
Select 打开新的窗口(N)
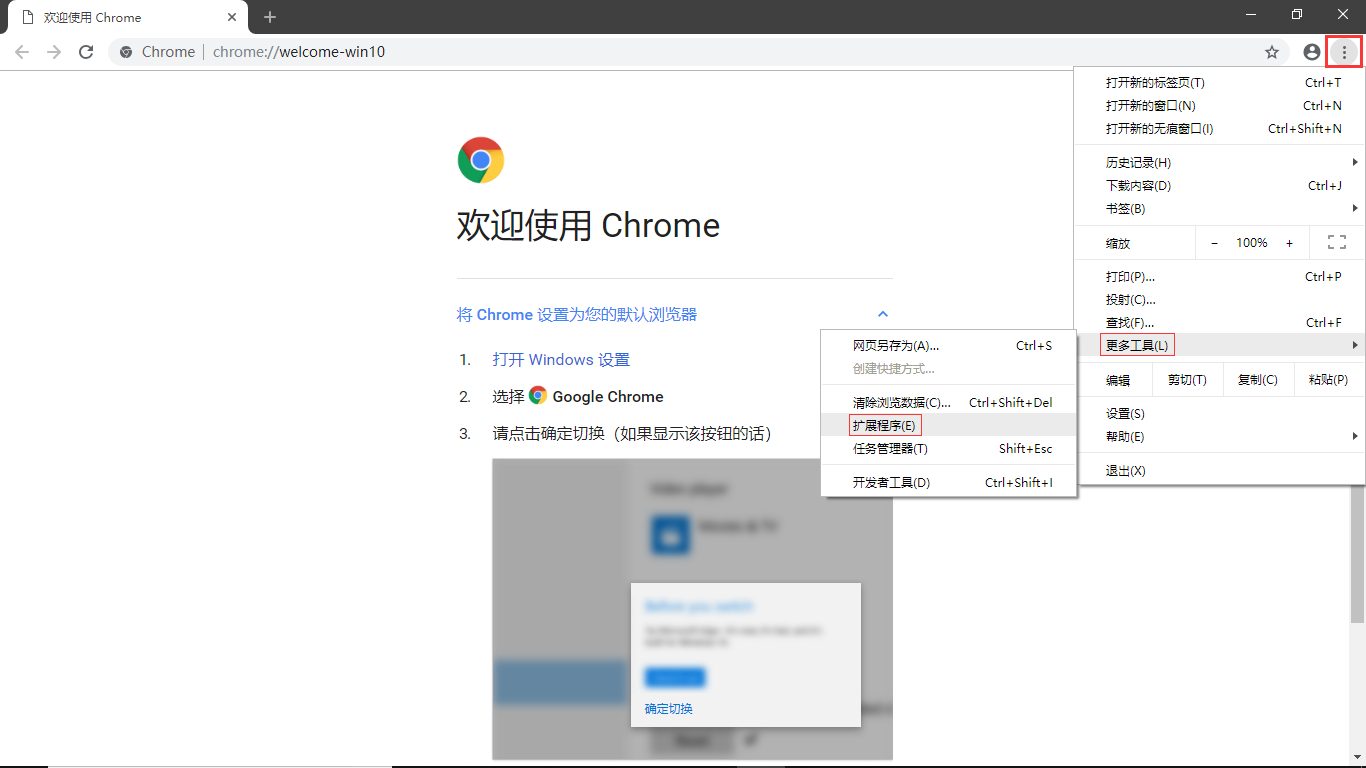click(1219, 105)
